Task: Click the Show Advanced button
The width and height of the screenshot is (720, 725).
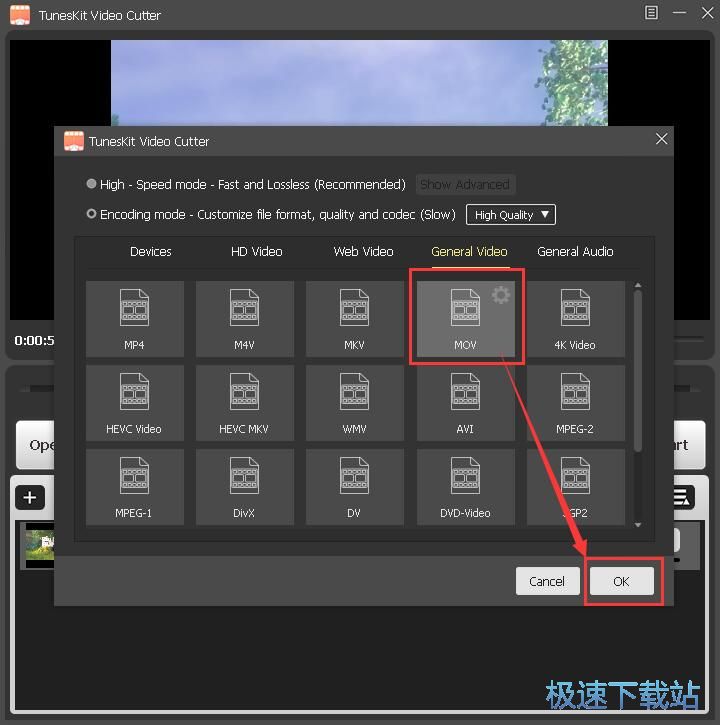Action: (x=465, y=184)
